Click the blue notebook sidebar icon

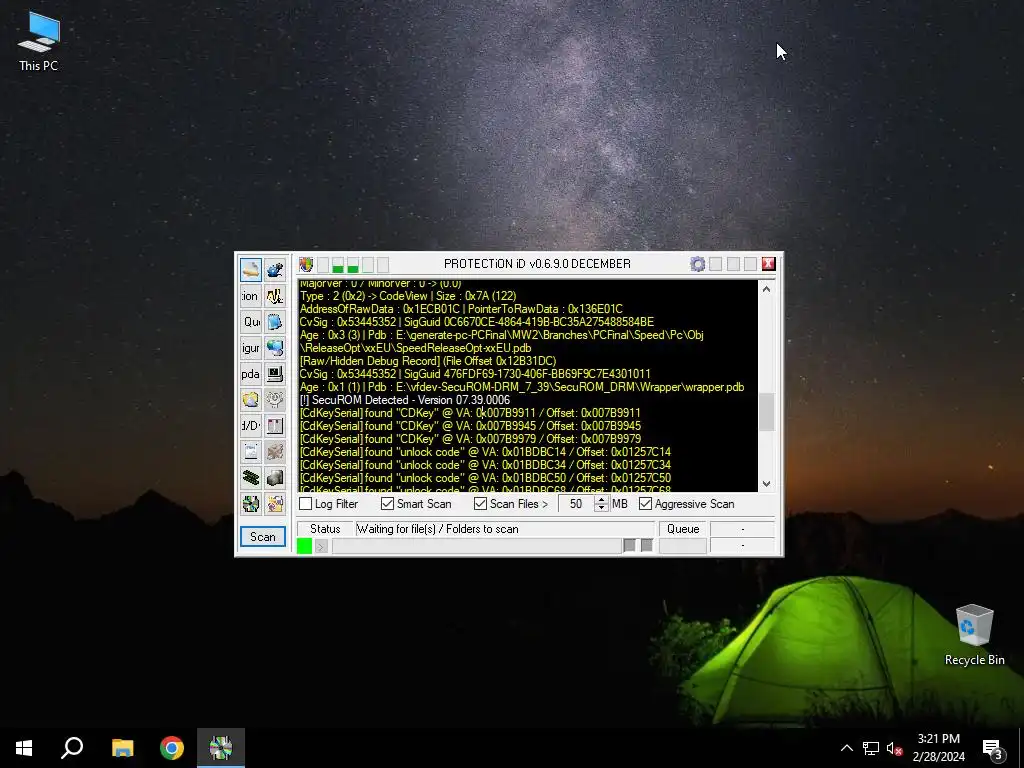pyautogui.click(x=275, y=322)
